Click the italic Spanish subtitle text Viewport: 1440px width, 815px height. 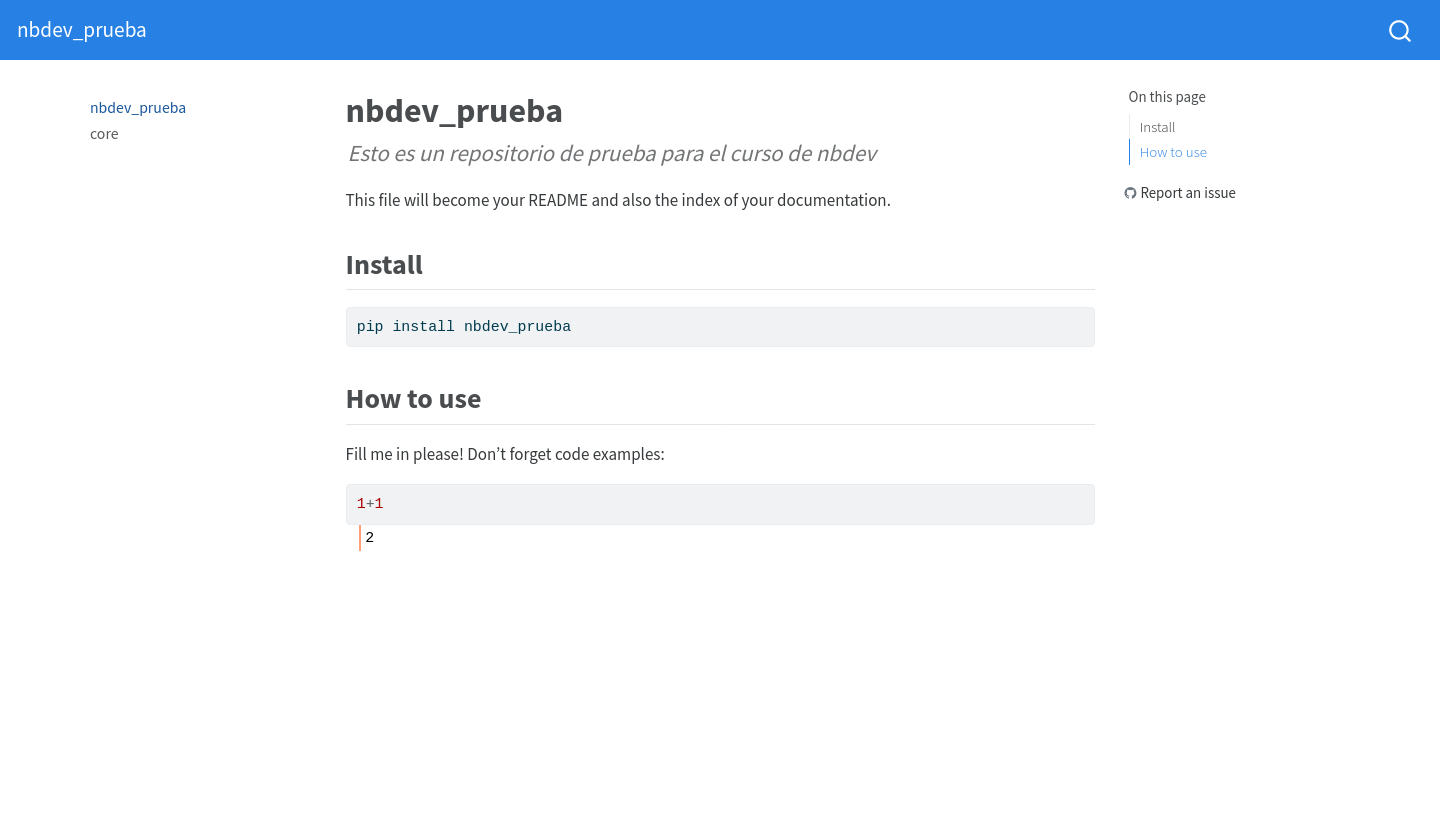[612, 154]
